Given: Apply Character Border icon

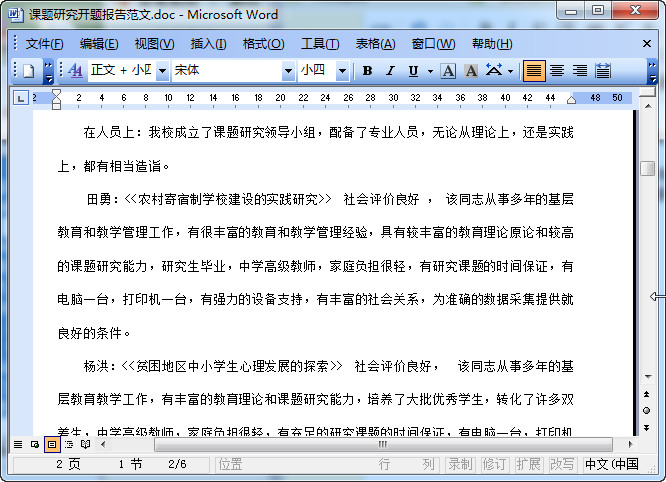Looking at the screenshot, I should tap(448, 70).
